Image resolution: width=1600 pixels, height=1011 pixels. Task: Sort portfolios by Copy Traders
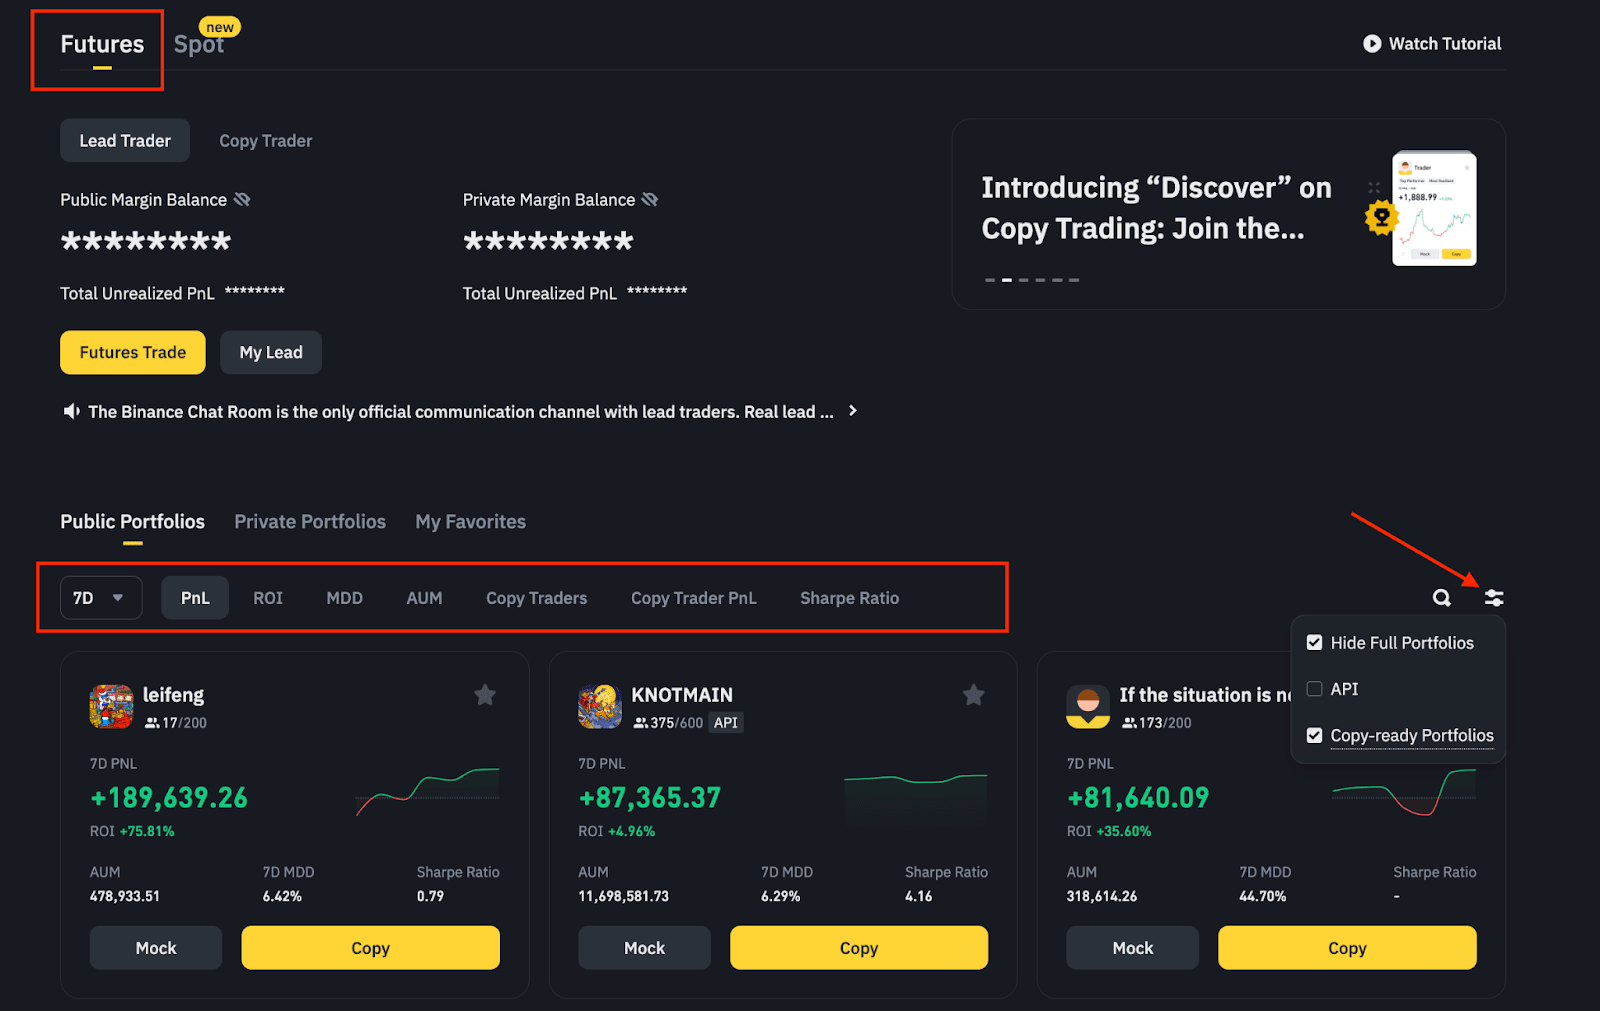[537, 598]
